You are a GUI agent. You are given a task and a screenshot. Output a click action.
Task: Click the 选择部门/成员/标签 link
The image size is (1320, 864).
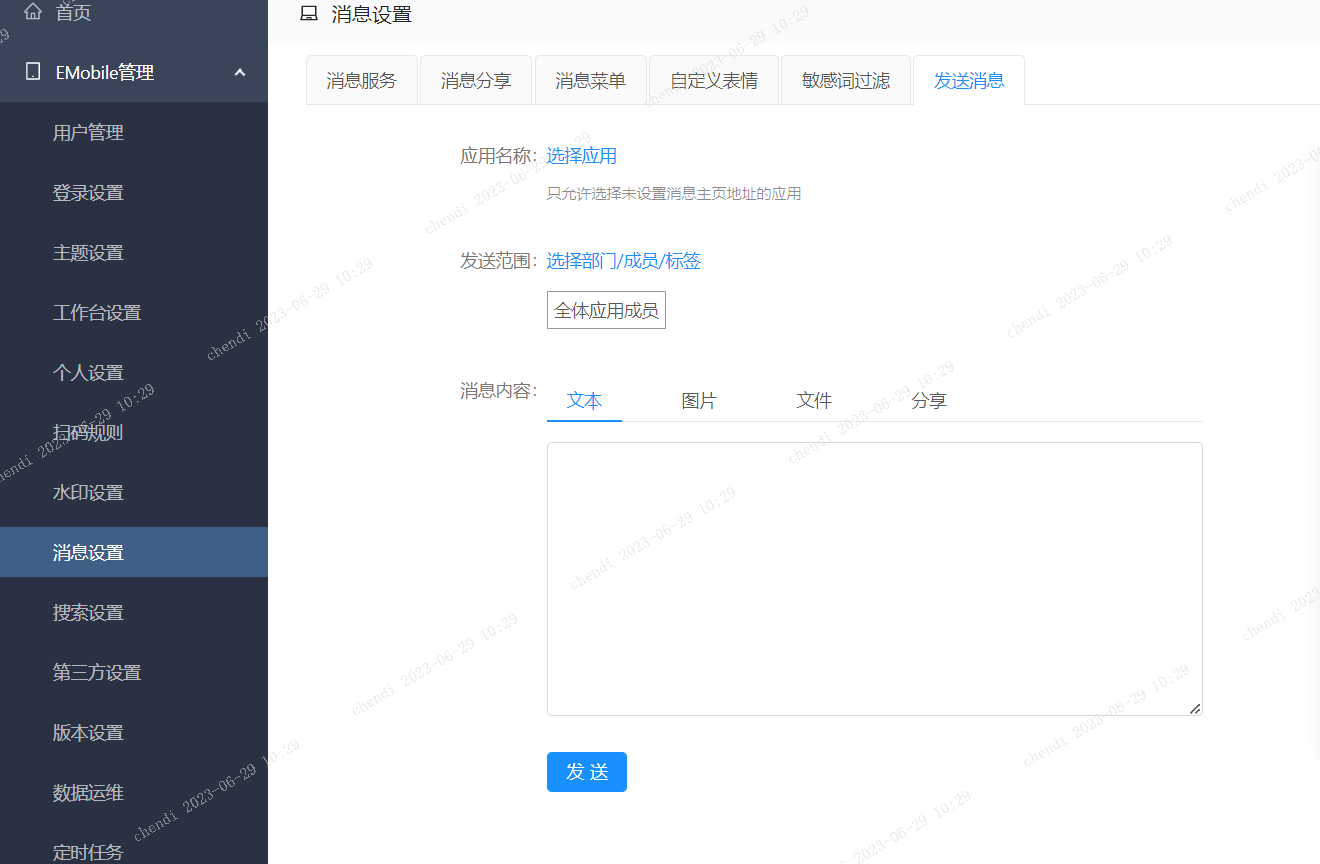pyautogui.click(x=623, y=261)
